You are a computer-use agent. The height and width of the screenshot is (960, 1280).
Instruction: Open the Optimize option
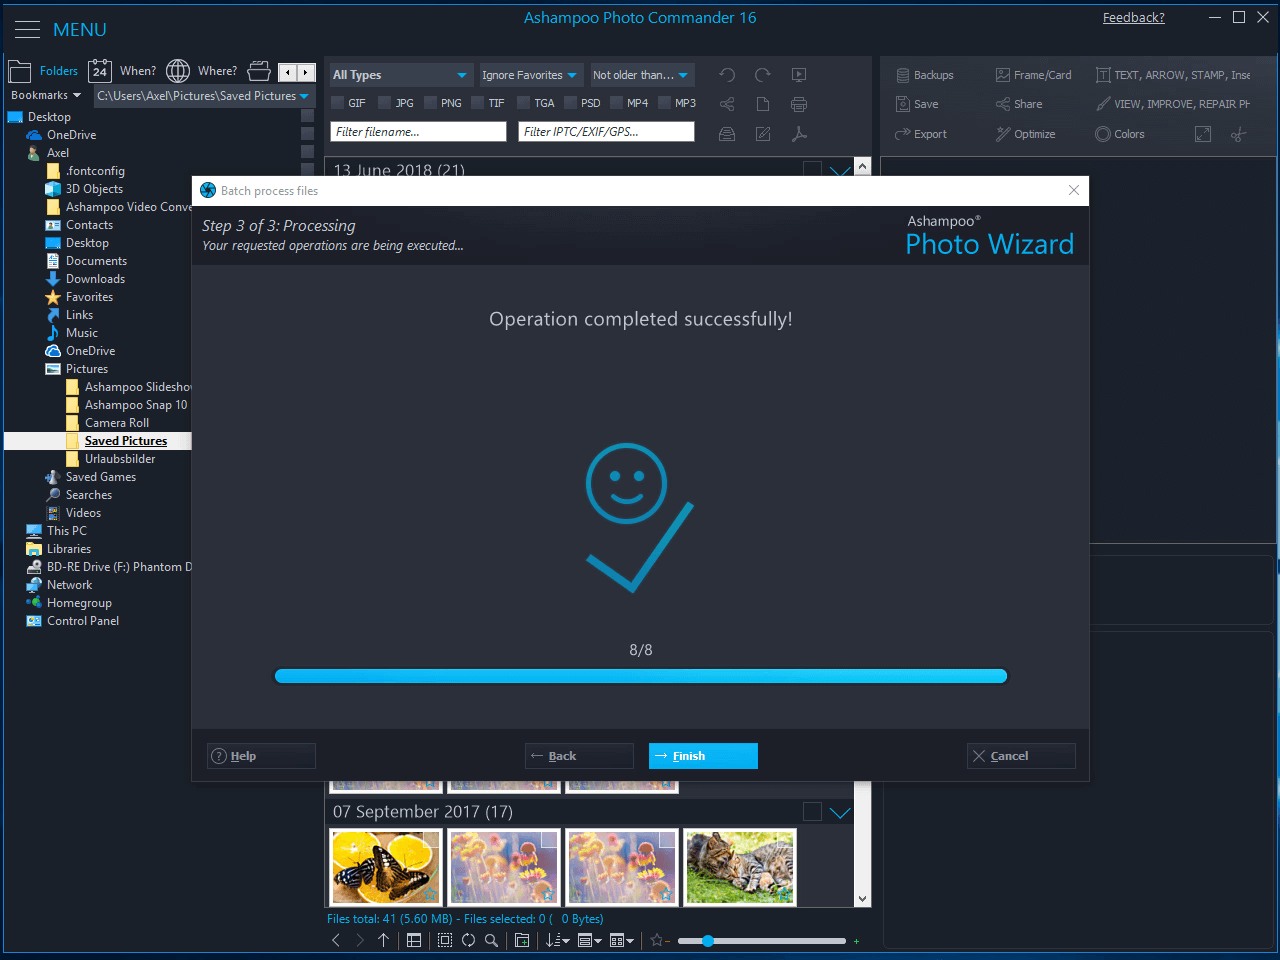[1025, 134]
